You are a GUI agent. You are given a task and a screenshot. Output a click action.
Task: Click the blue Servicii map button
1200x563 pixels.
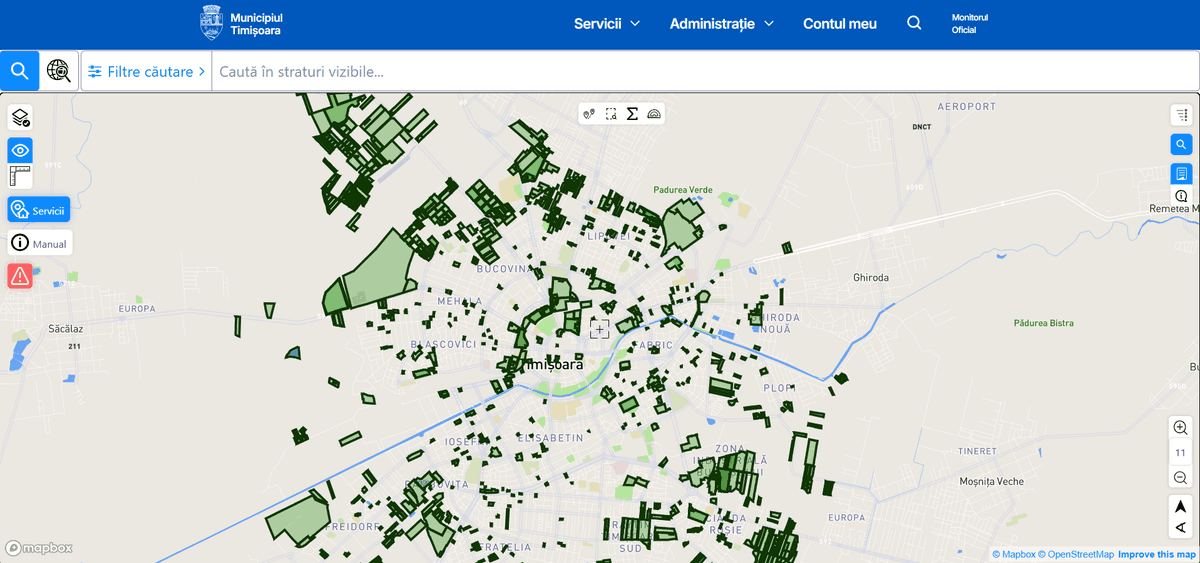pos(39,210)
